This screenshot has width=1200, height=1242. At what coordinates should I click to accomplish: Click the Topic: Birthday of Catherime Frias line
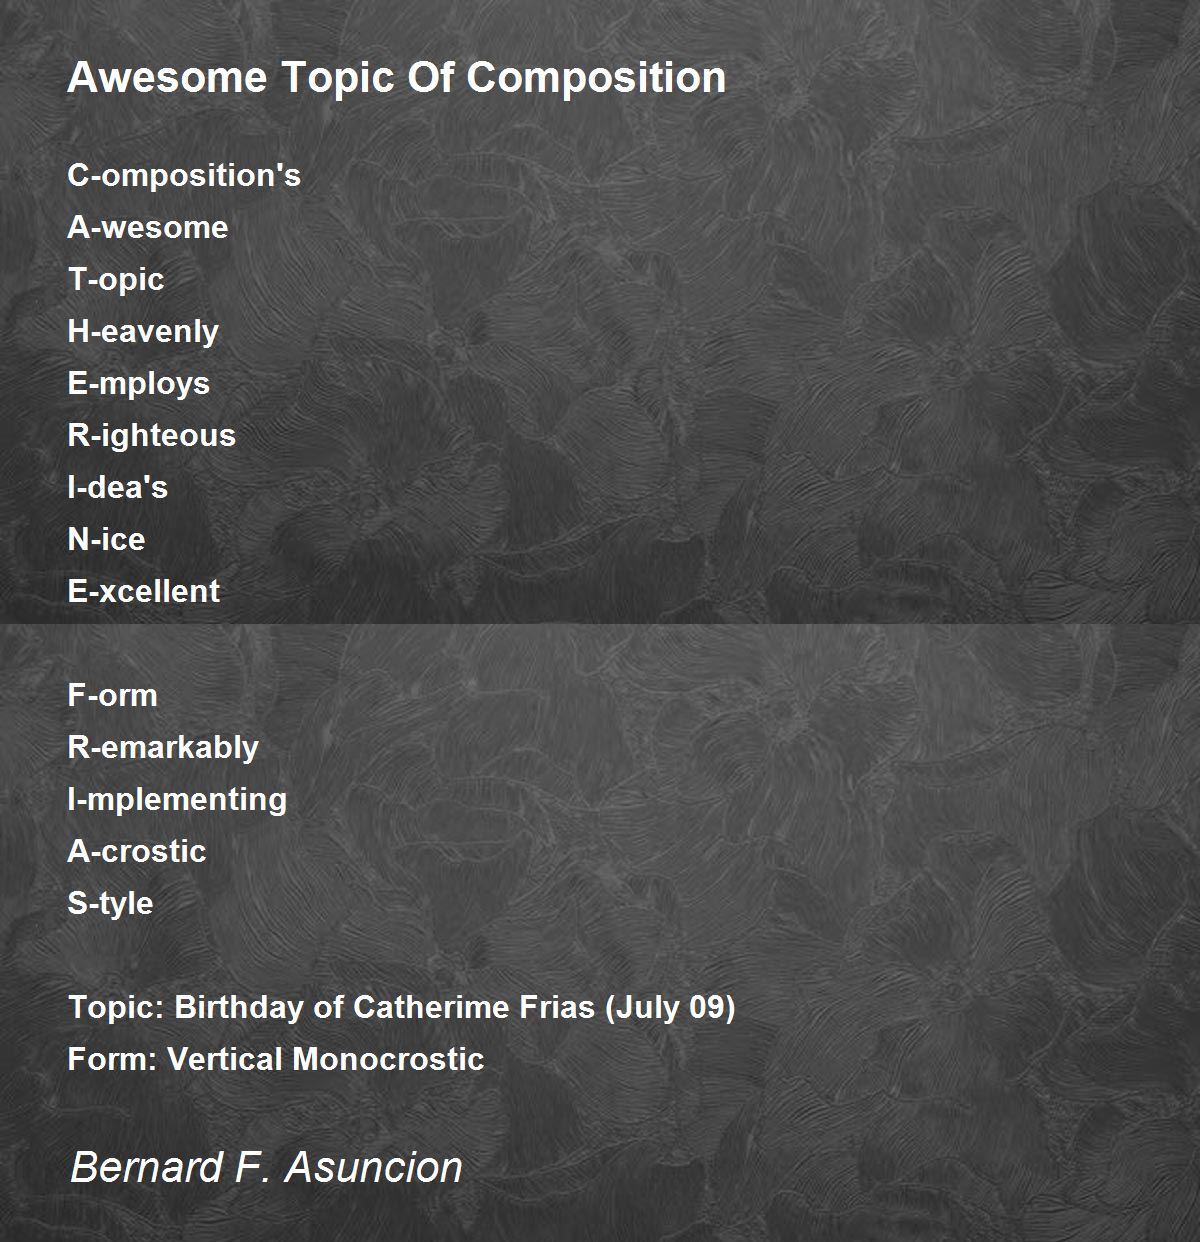(402, 1008)
